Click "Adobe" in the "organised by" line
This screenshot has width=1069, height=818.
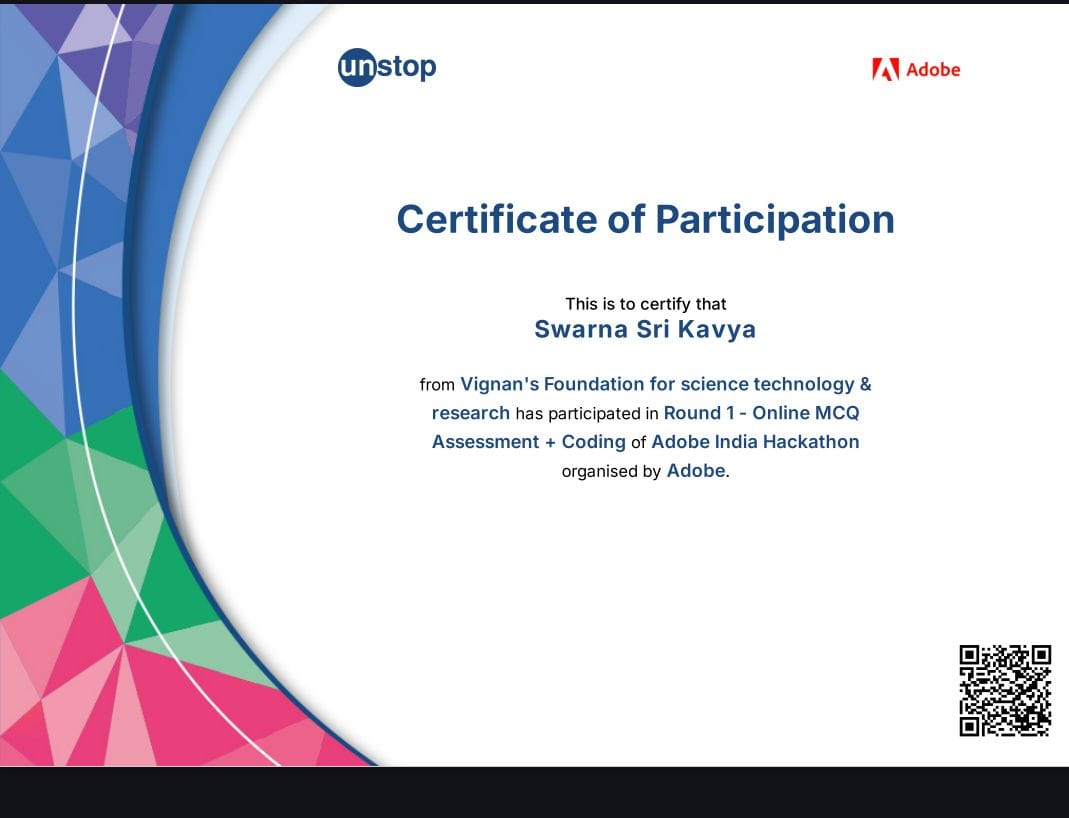coord(695,471)
